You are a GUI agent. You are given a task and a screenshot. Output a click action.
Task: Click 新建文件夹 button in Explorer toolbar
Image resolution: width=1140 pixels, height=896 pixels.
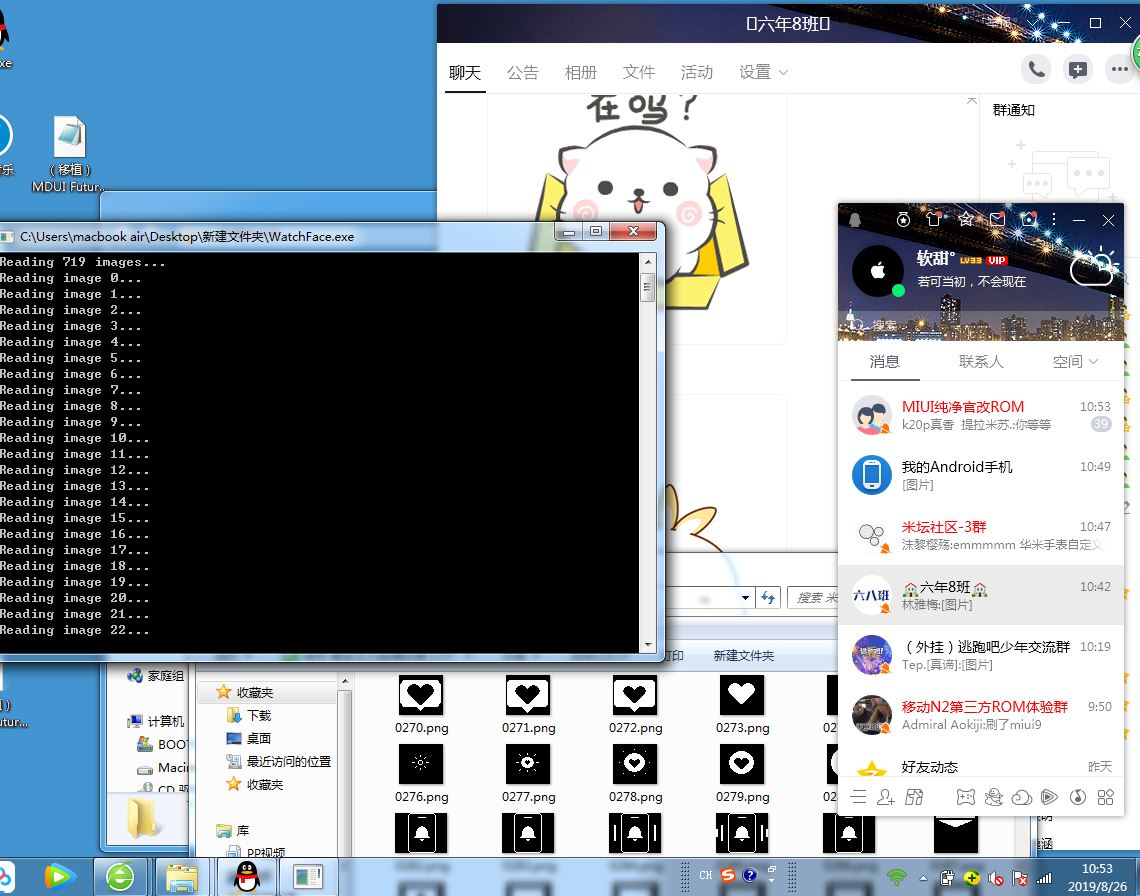click(744, 655)
